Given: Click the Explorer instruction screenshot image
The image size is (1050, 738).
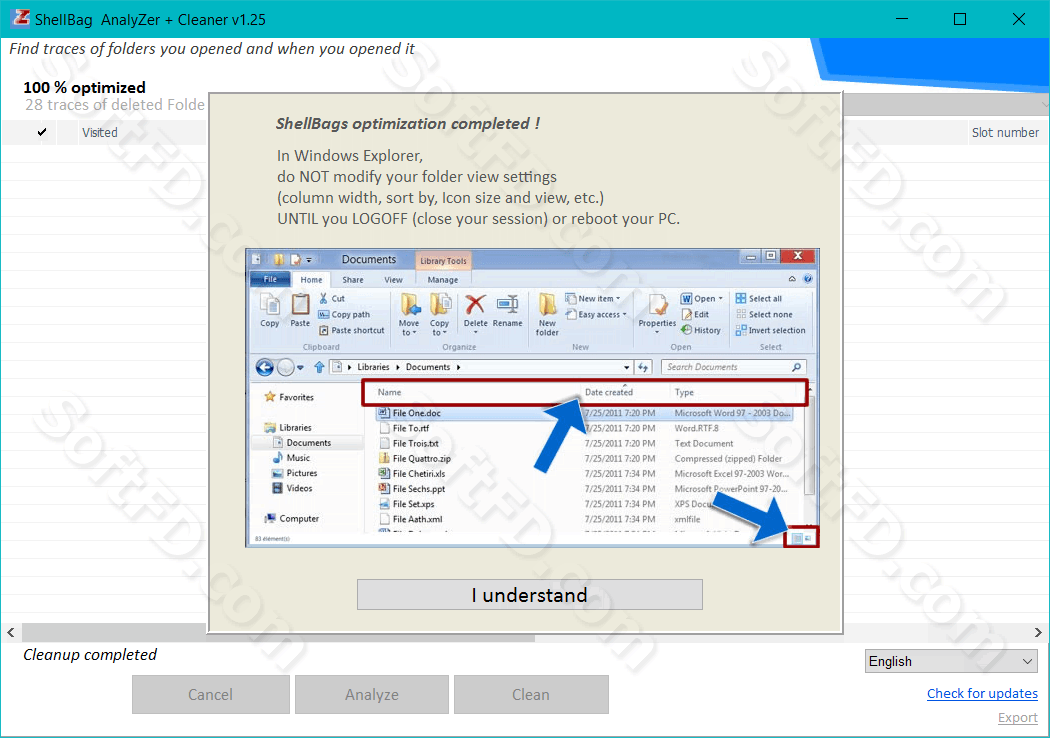Looking at the screenshot, I should 532,398.
